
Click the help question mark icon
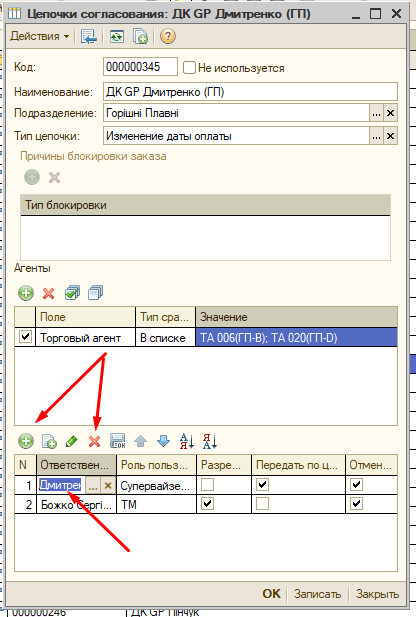[168, 37]
